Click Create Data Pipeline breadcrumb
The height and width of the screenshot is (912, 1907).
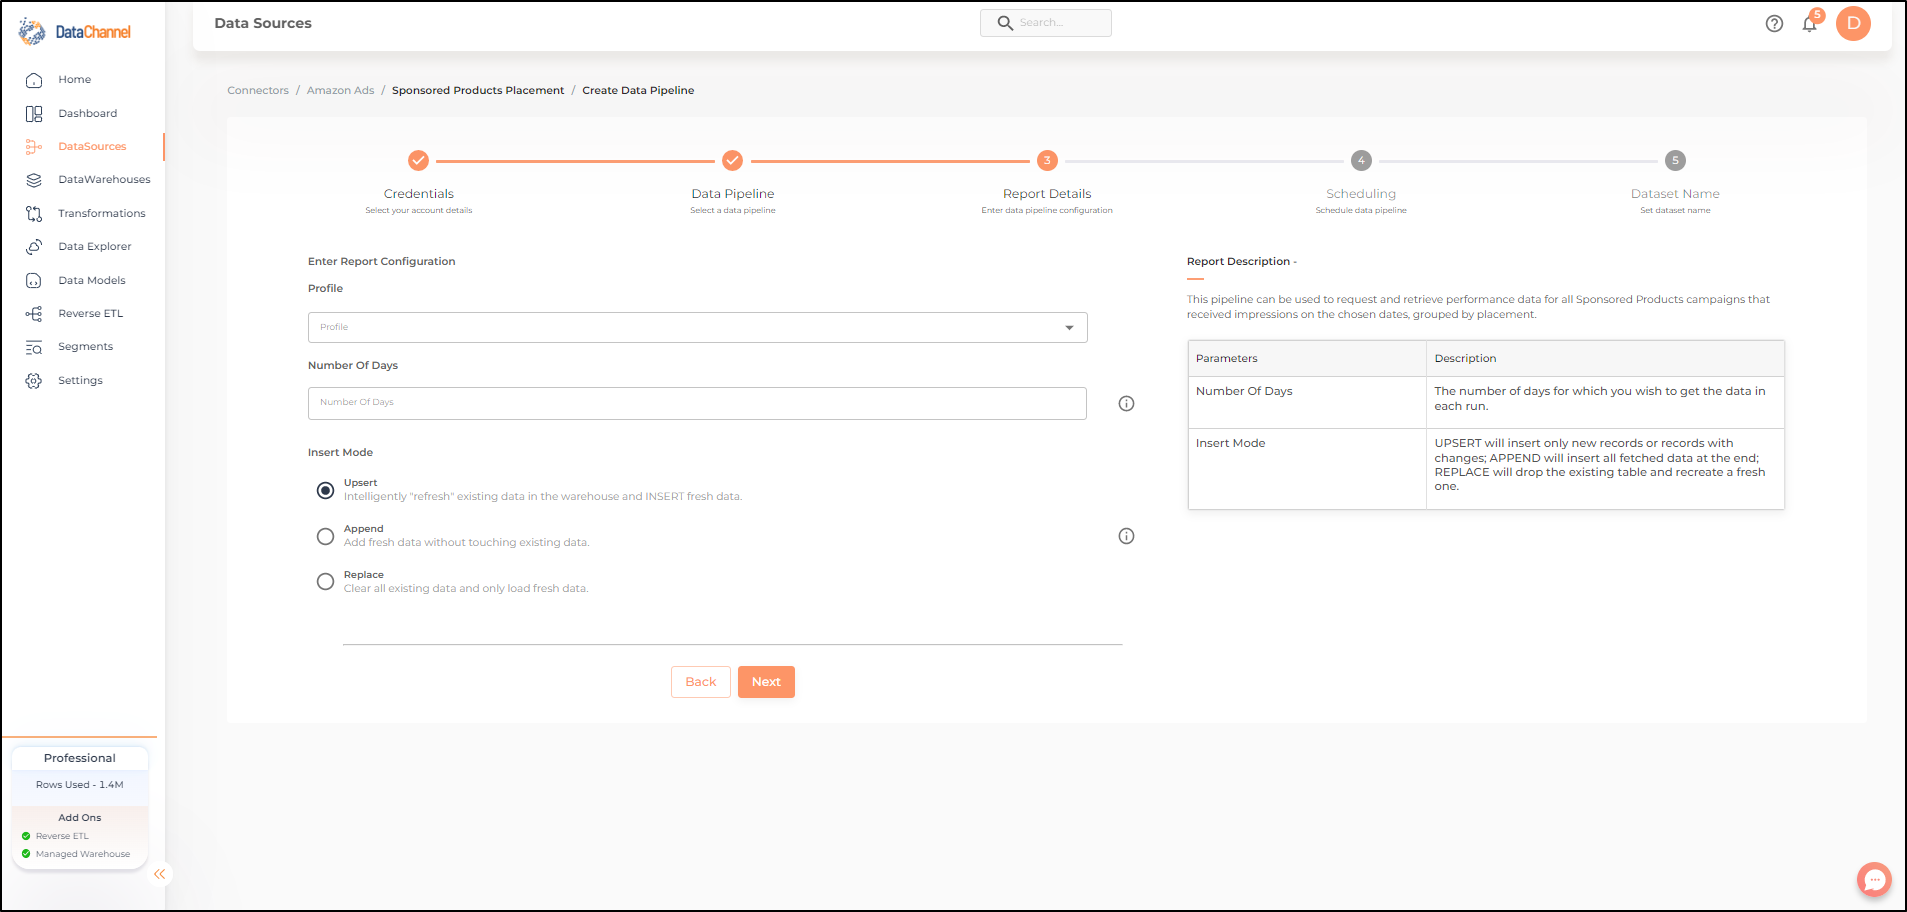tap(638, 91)
